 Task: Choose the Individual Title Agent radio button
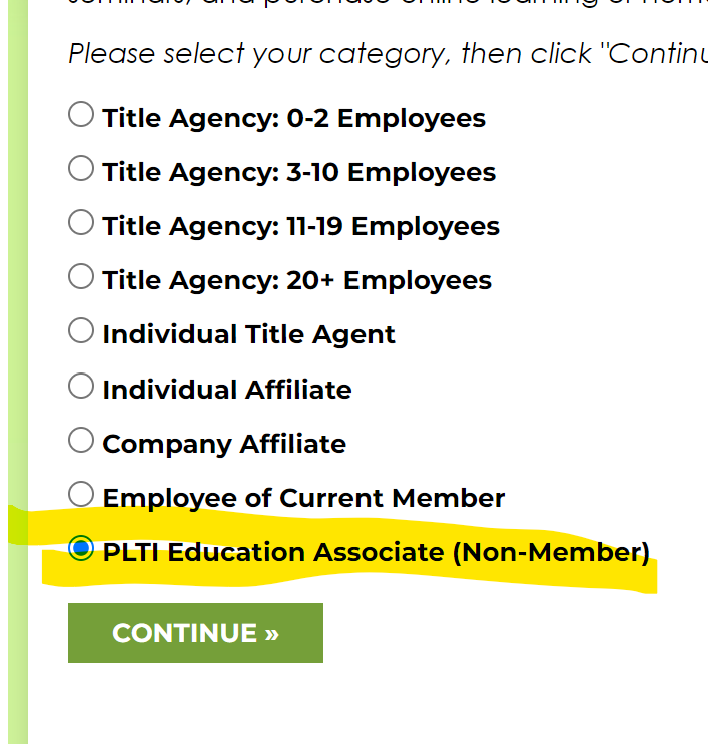click(81, 331)
